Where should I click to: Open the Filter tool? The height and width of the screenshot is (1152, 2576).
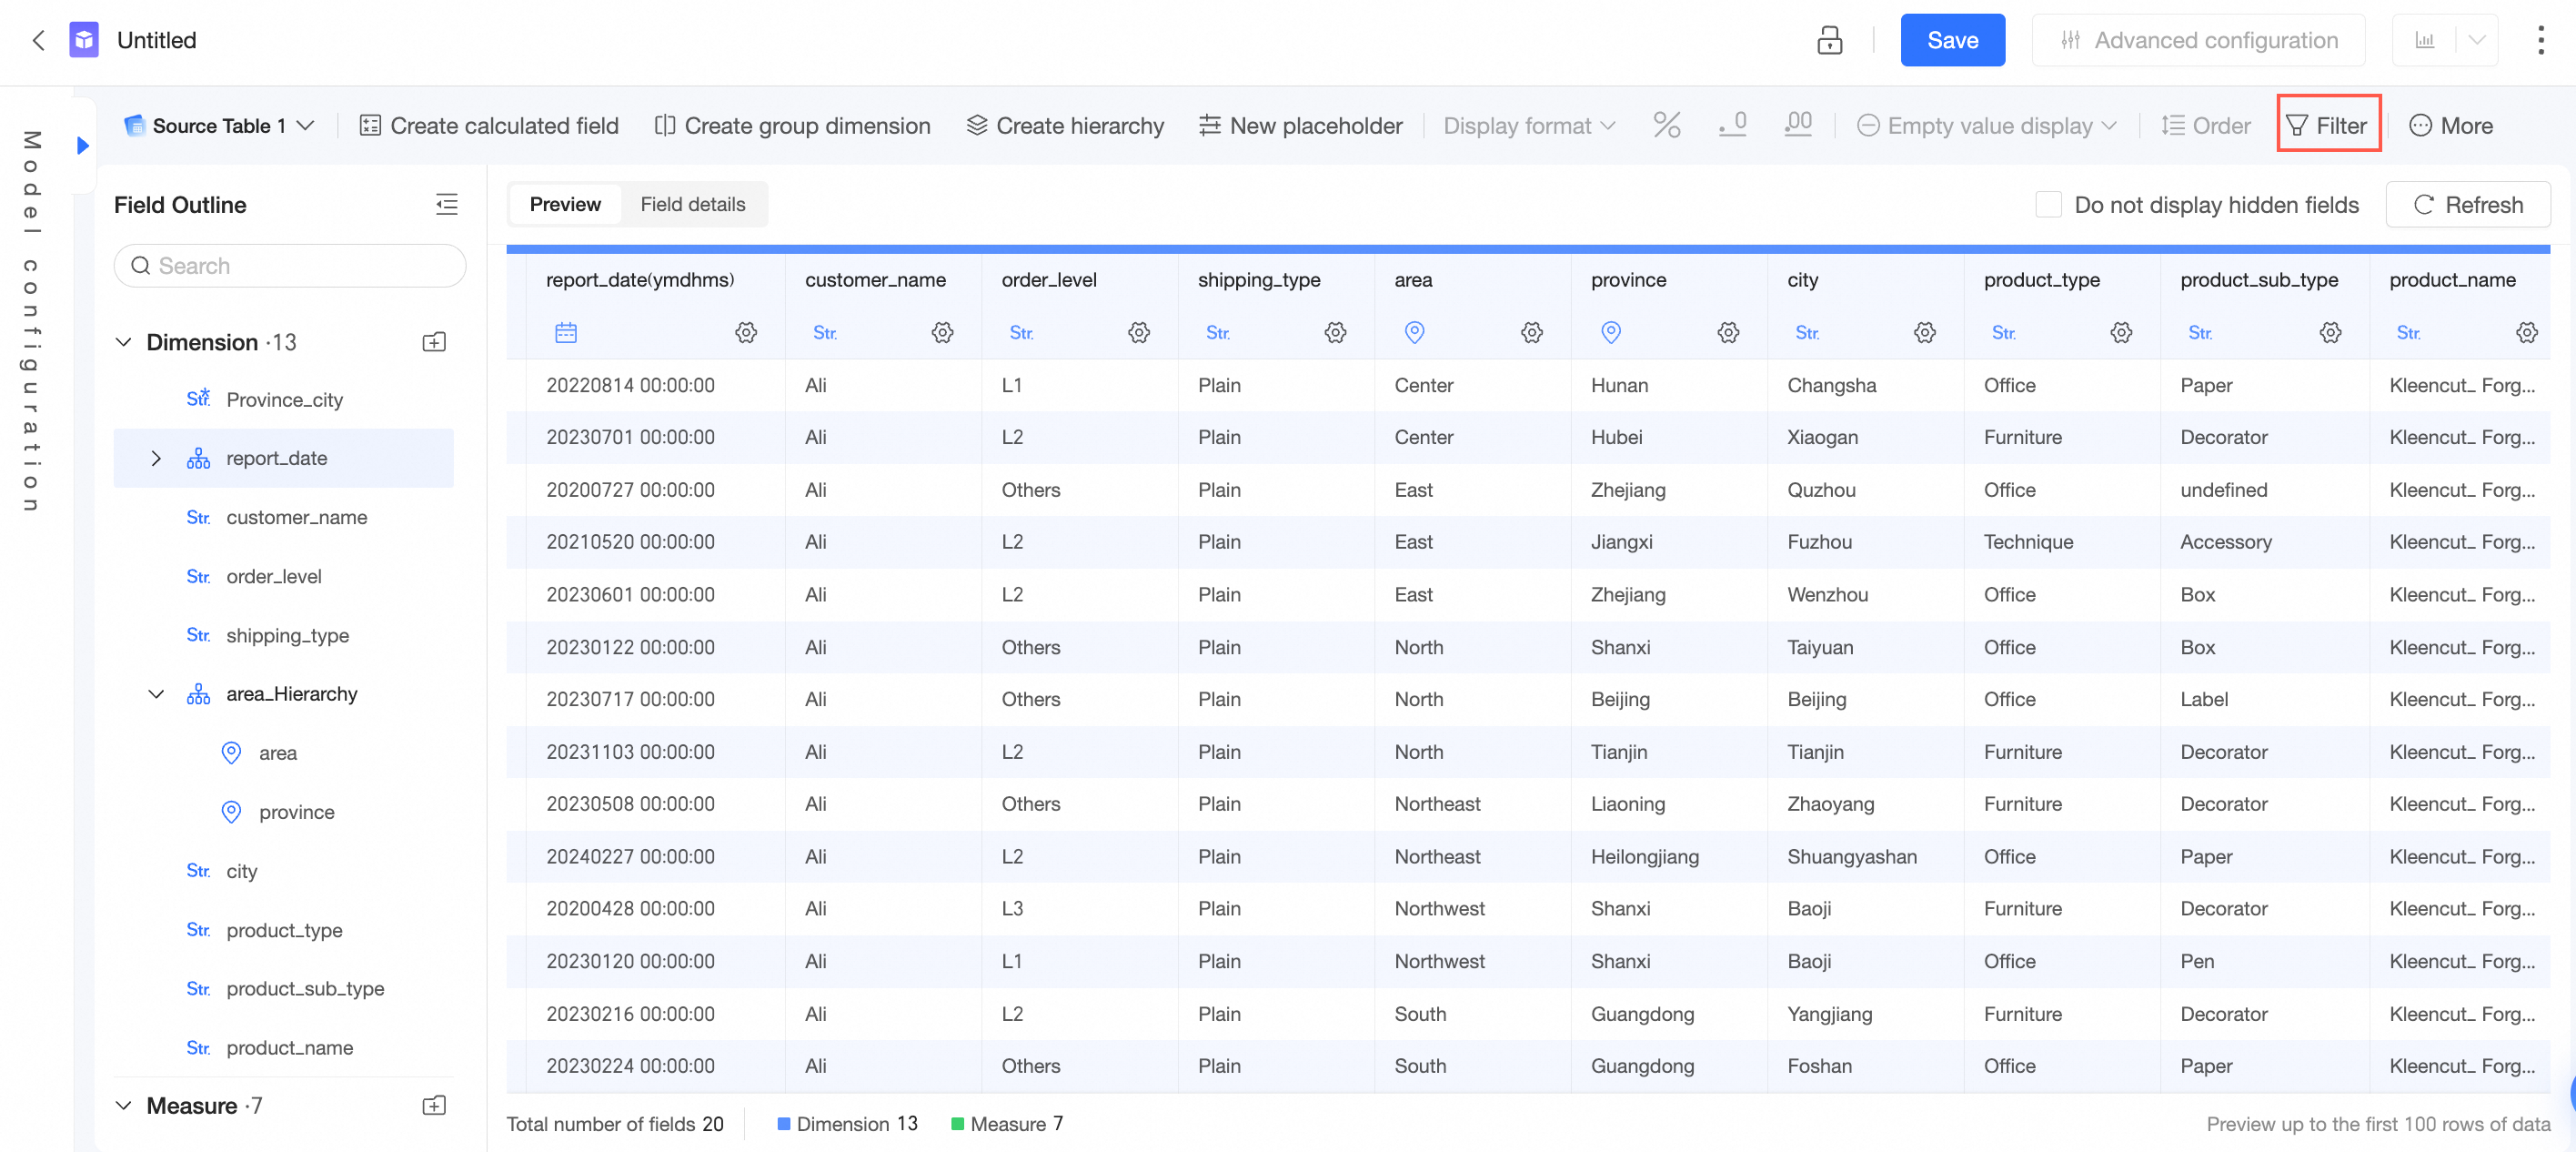click(2328, 125)
